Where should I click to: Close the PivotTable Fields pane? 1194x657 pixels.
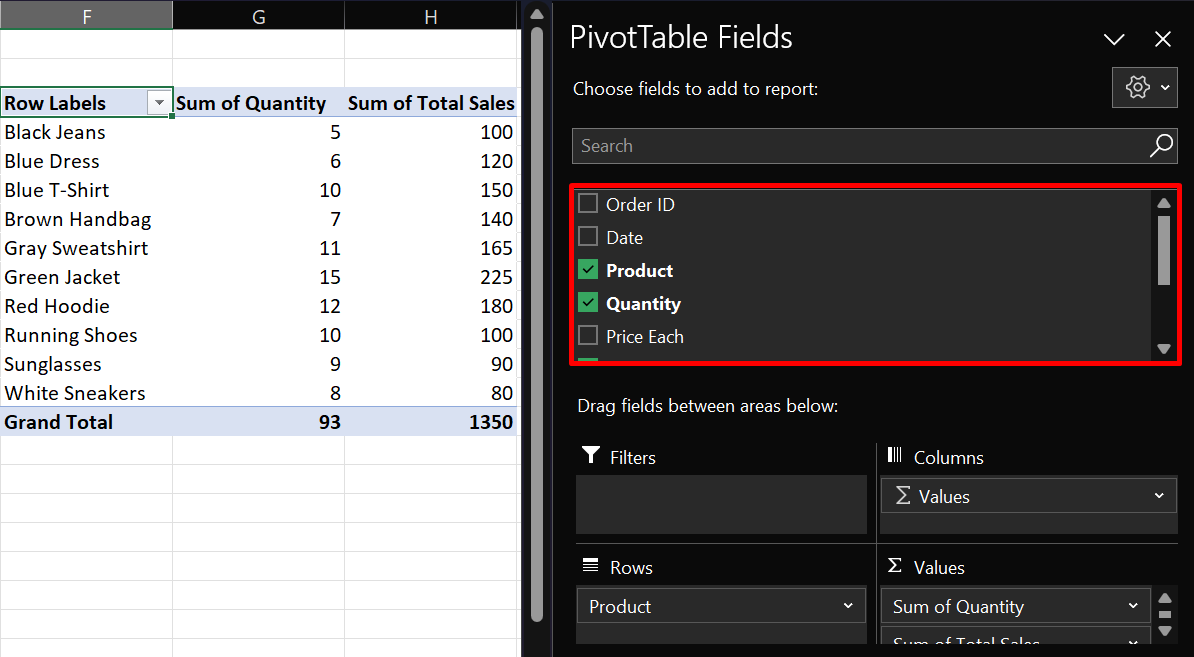tap(1162, 39)
